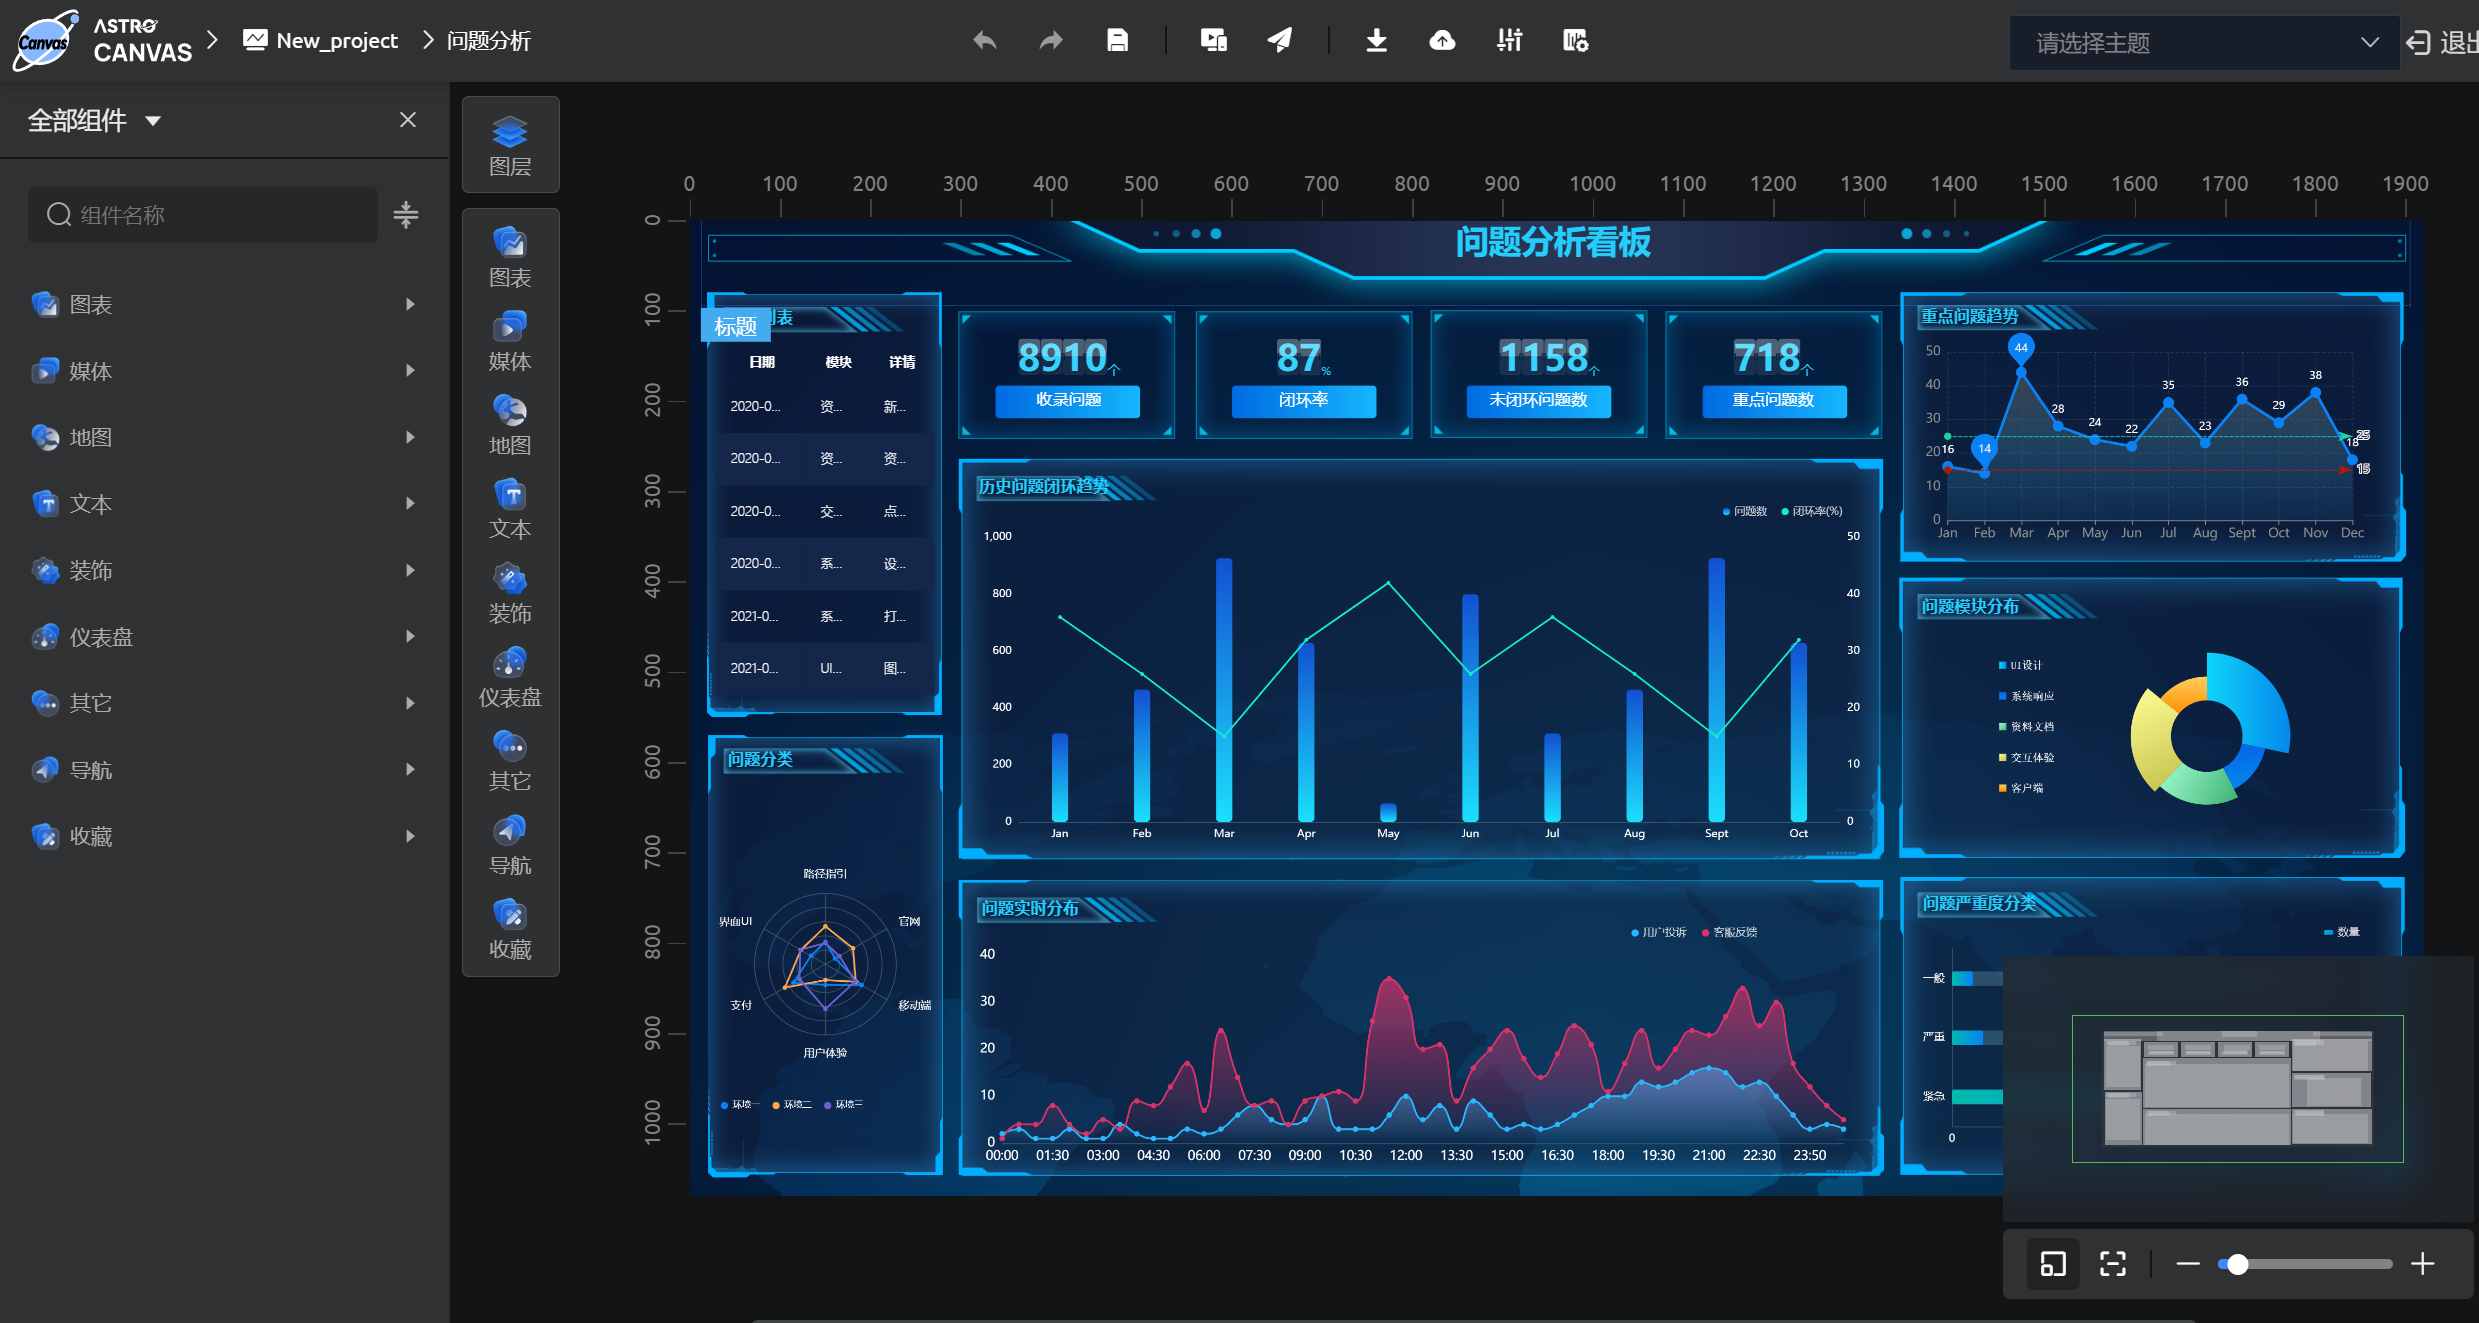
Task: Click the paper plane publish icon
Action: (1280, 41)
